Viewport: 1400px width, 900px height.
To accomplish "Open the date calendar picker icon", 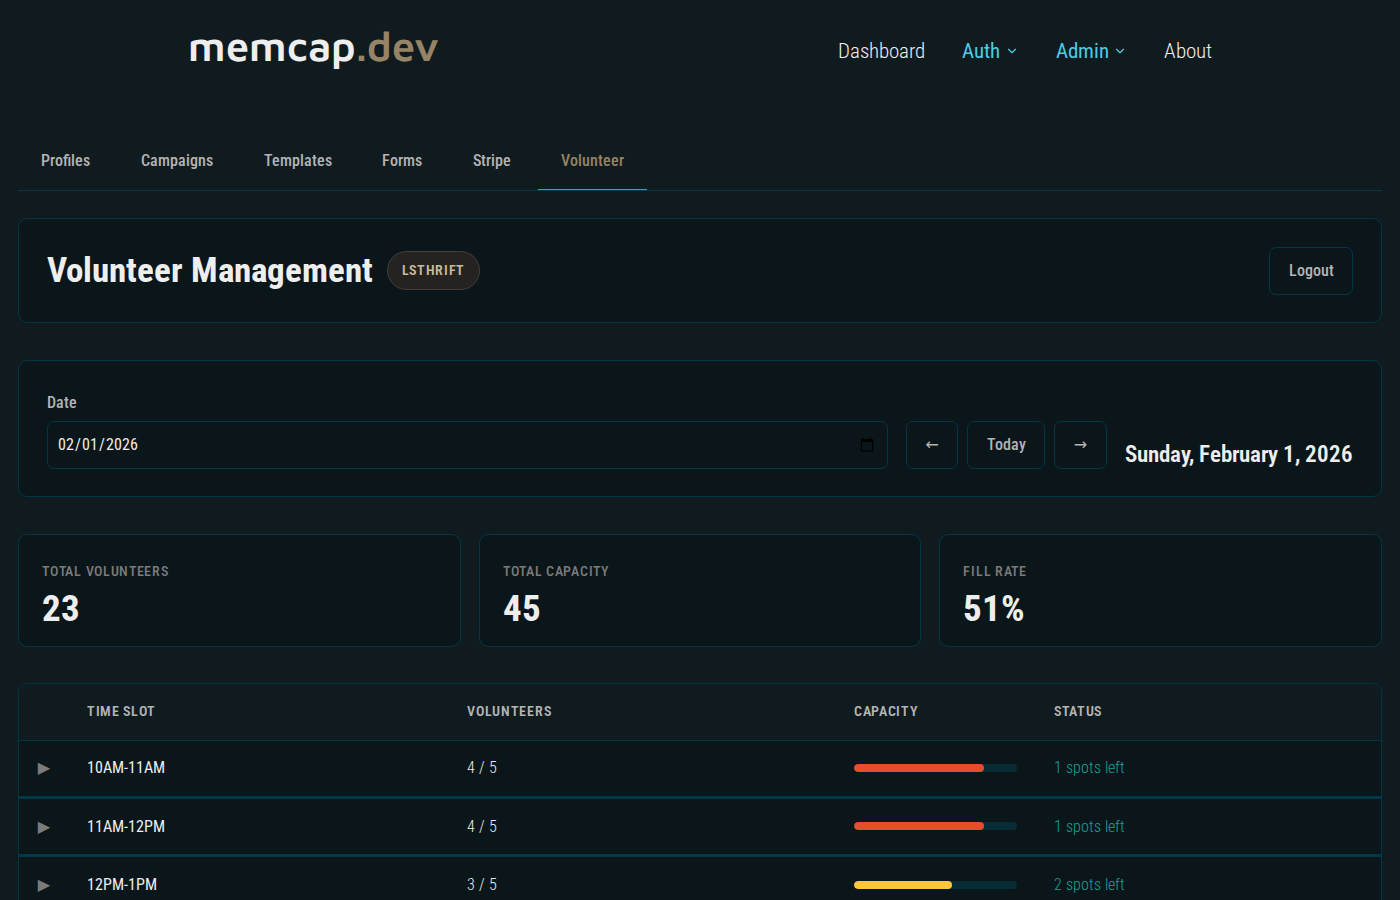I will point(866,445).
